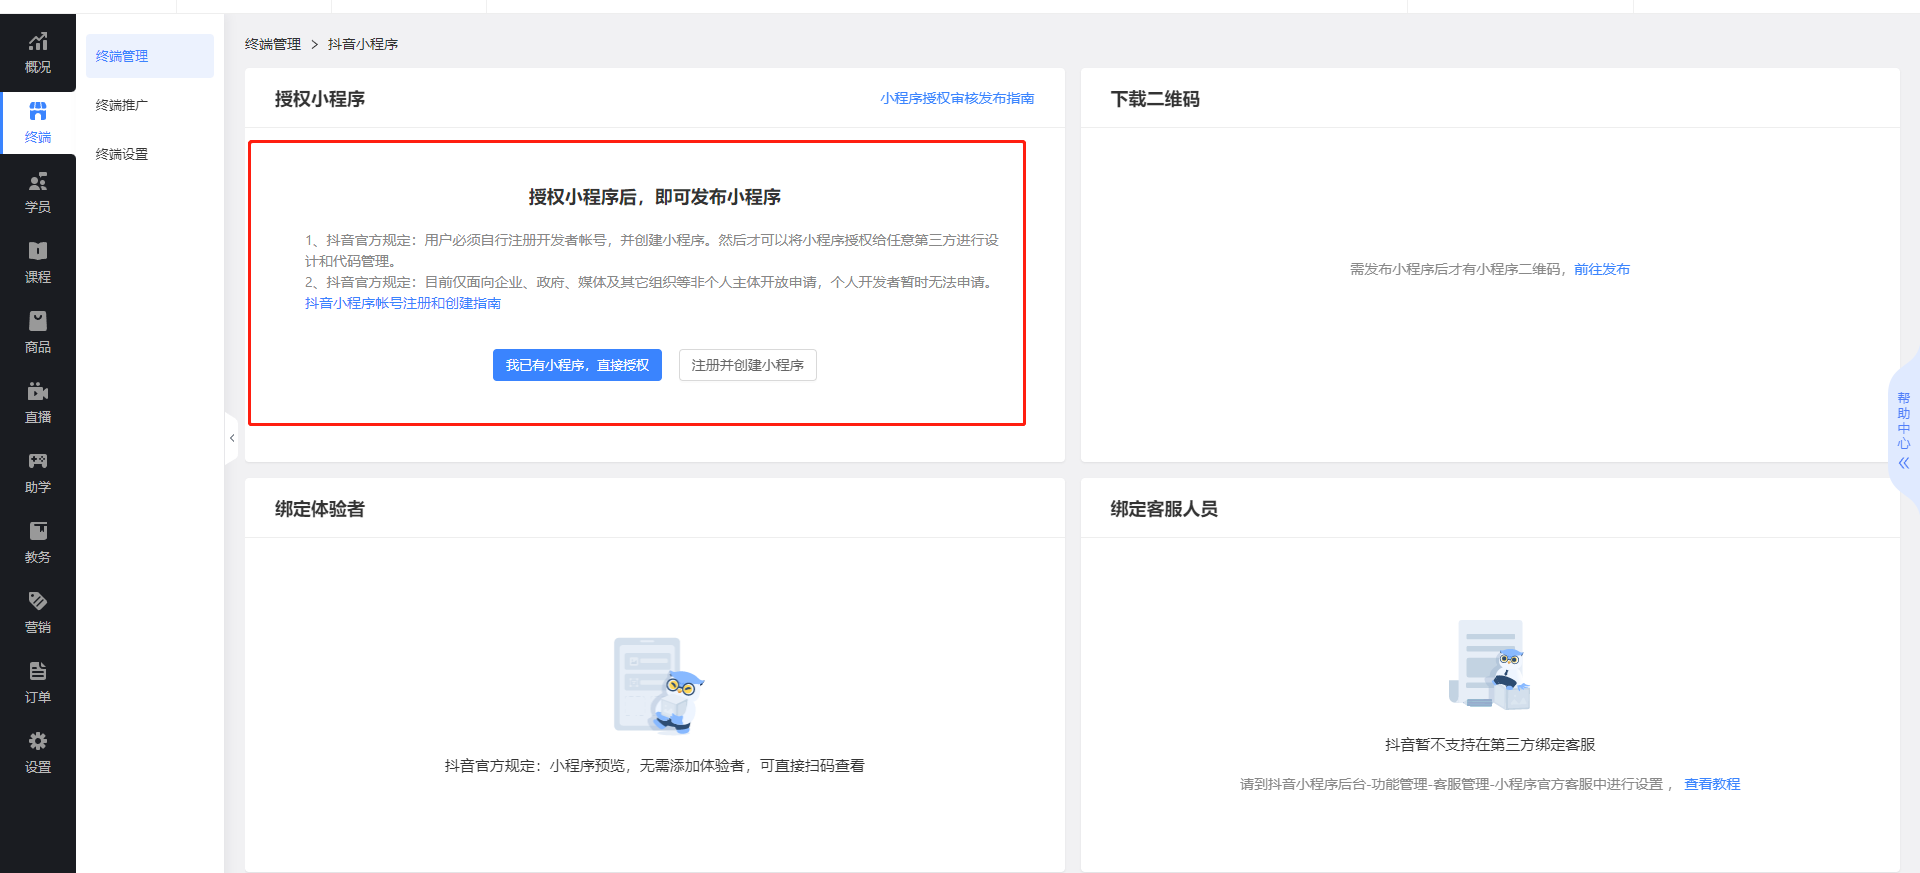Collapse the secondary sidebar with the arrow handle

coord(232,438)
